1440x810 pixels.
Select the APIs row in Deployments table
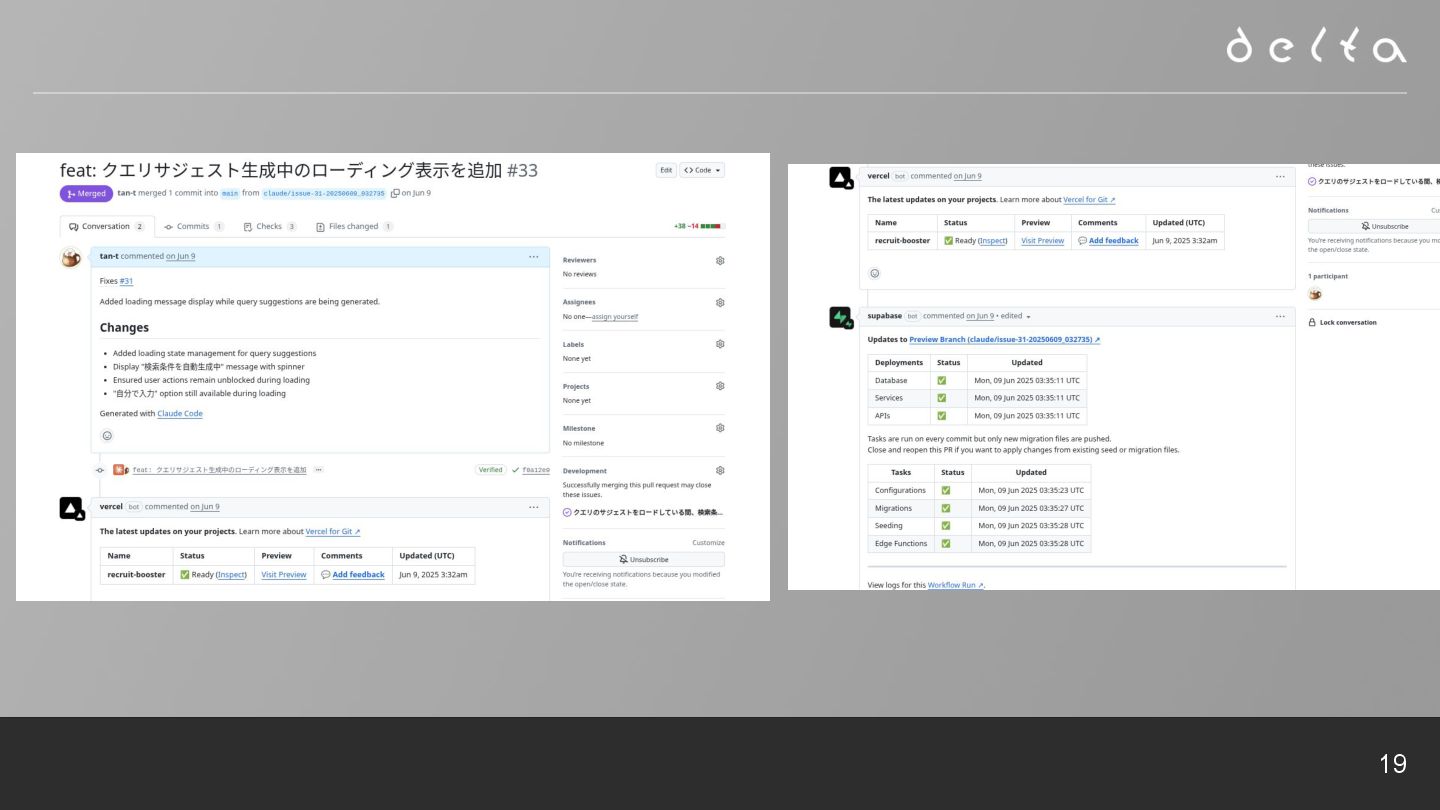(977, 415)
